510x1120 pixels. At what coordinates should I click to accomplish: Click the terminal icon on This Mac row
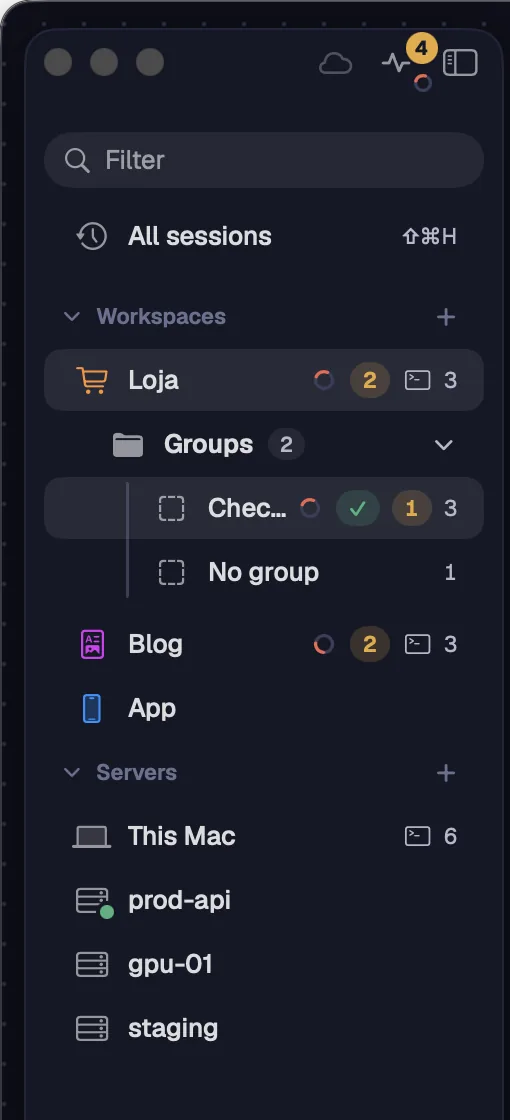click(418, 836)
